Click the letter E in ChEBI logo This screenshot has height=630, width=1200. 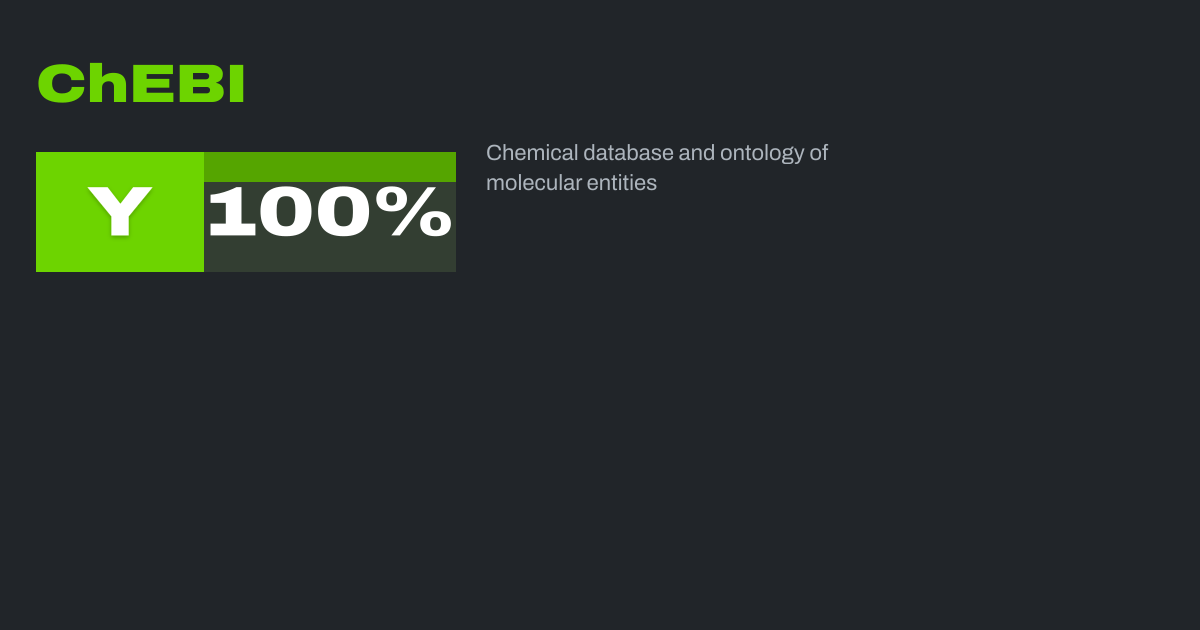click(x=150, y=85)
